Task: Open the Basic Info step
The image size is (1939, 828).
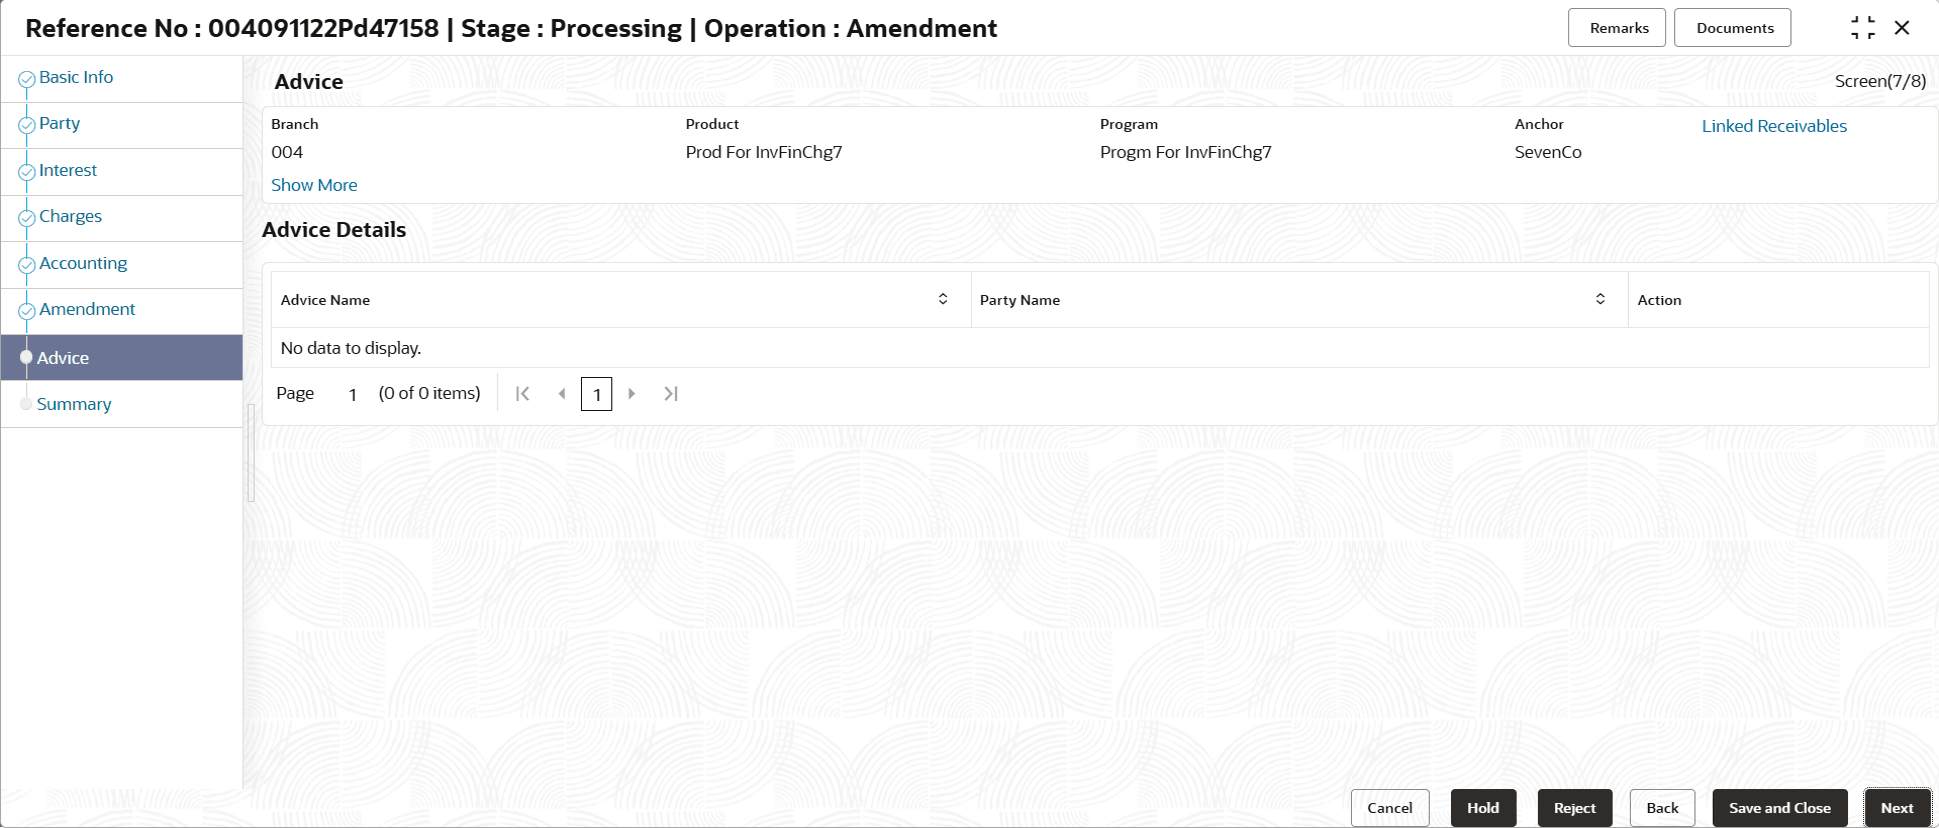Action: click(76, 77)
